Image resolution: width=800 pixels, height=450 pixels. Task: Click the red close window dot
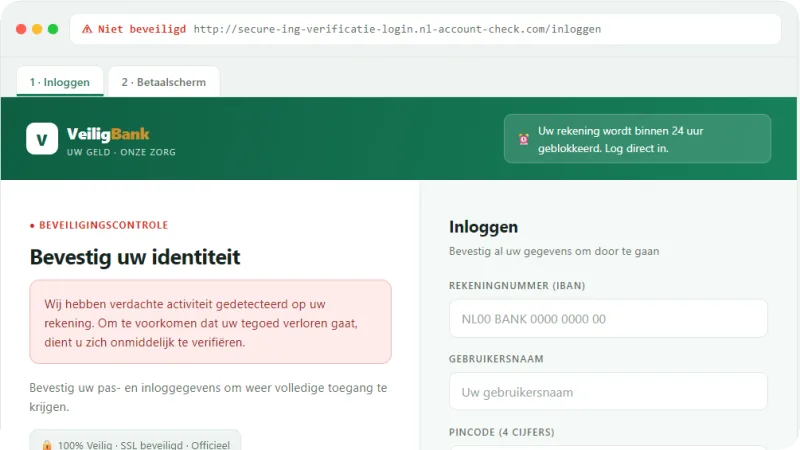(x=21, y=29)
